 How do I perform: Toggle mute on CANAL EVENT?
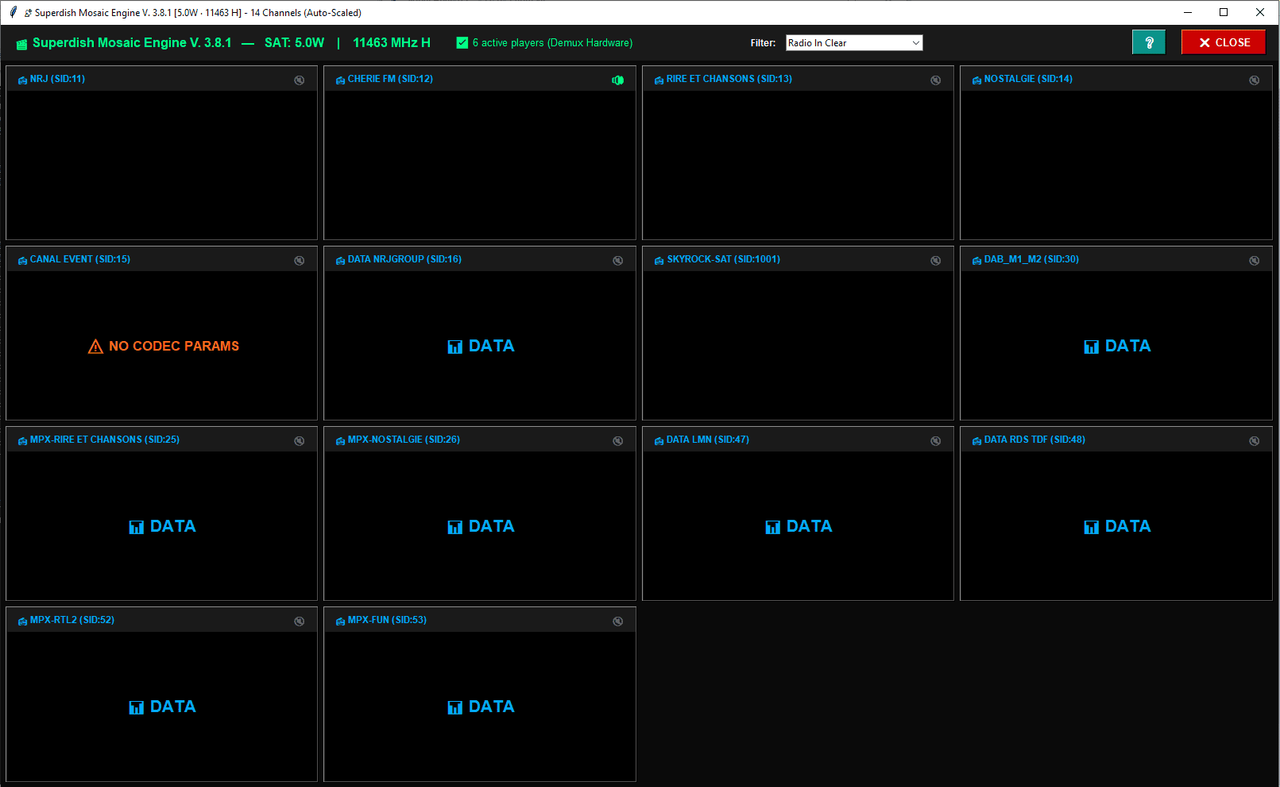(299, 260)
